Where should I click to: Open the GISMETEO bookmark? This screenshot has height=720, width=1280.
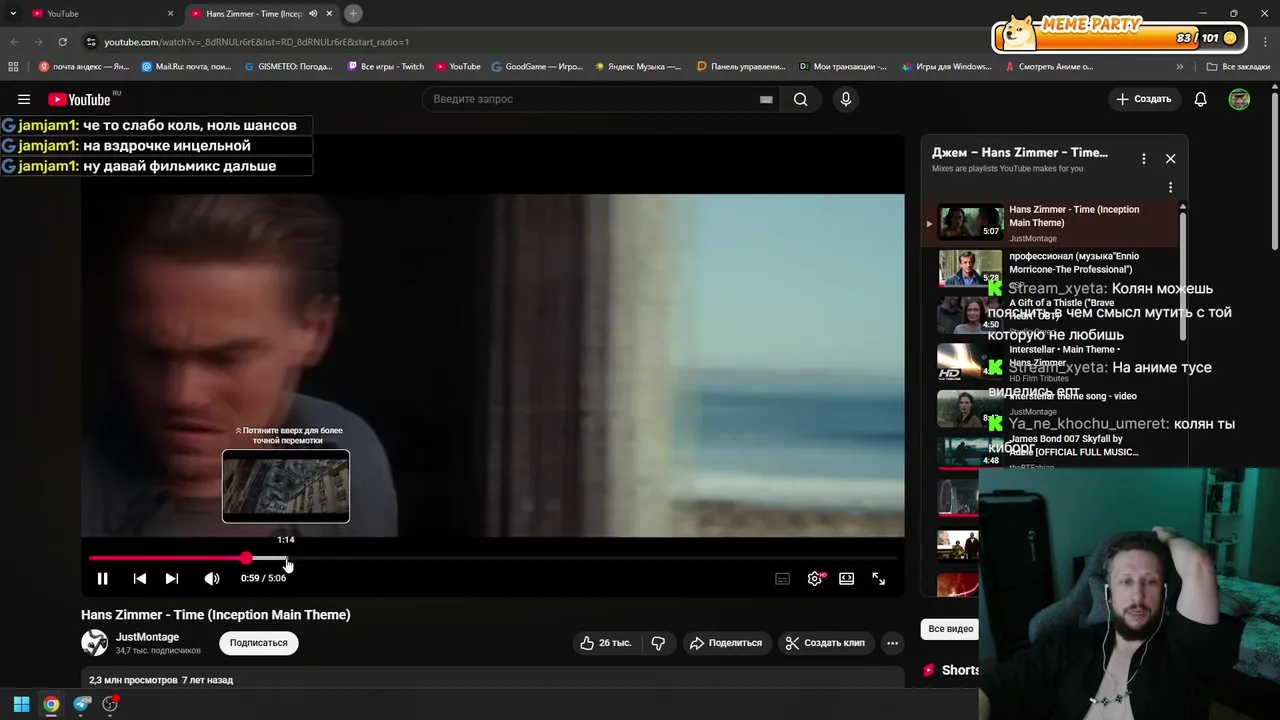289,67
